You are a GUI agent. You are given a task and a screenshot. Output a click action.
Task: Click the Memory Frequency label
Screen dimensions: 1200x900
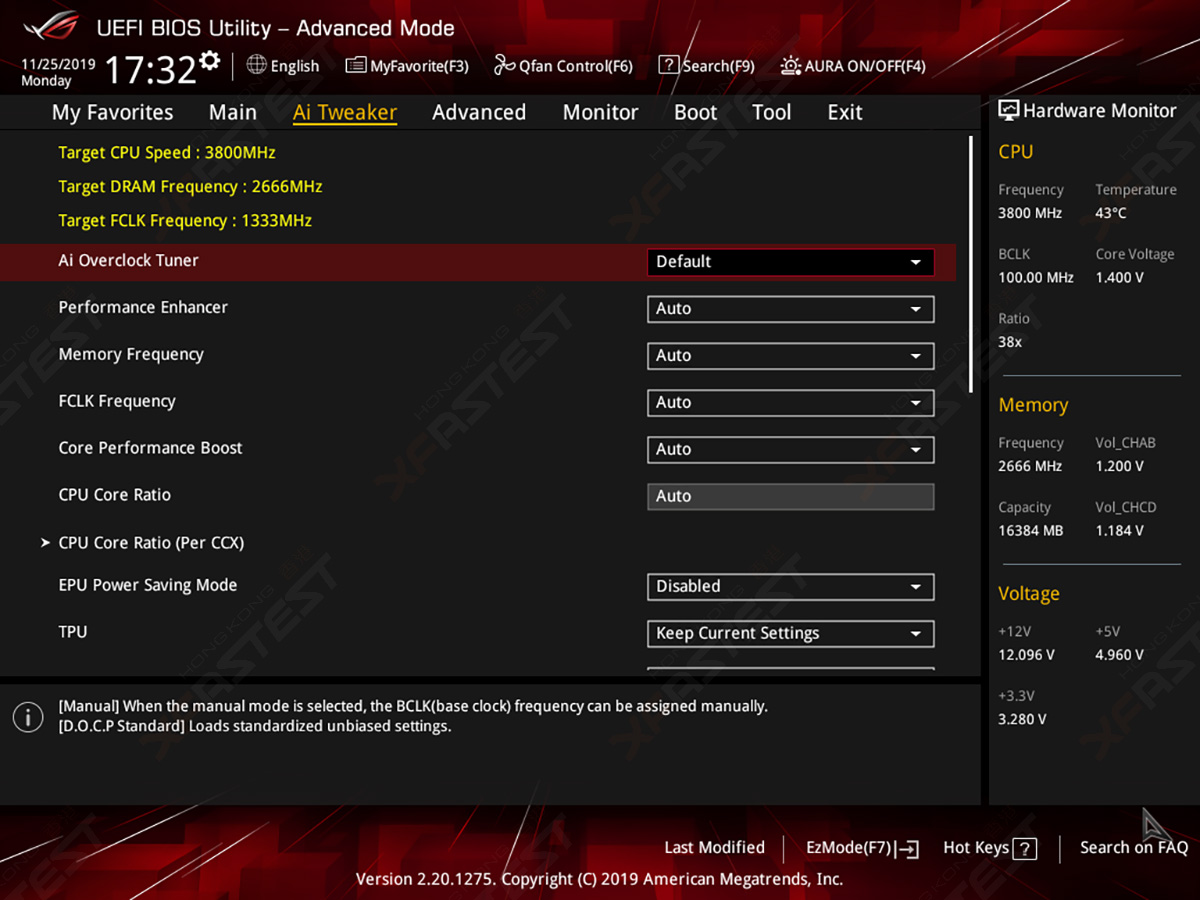131,355
